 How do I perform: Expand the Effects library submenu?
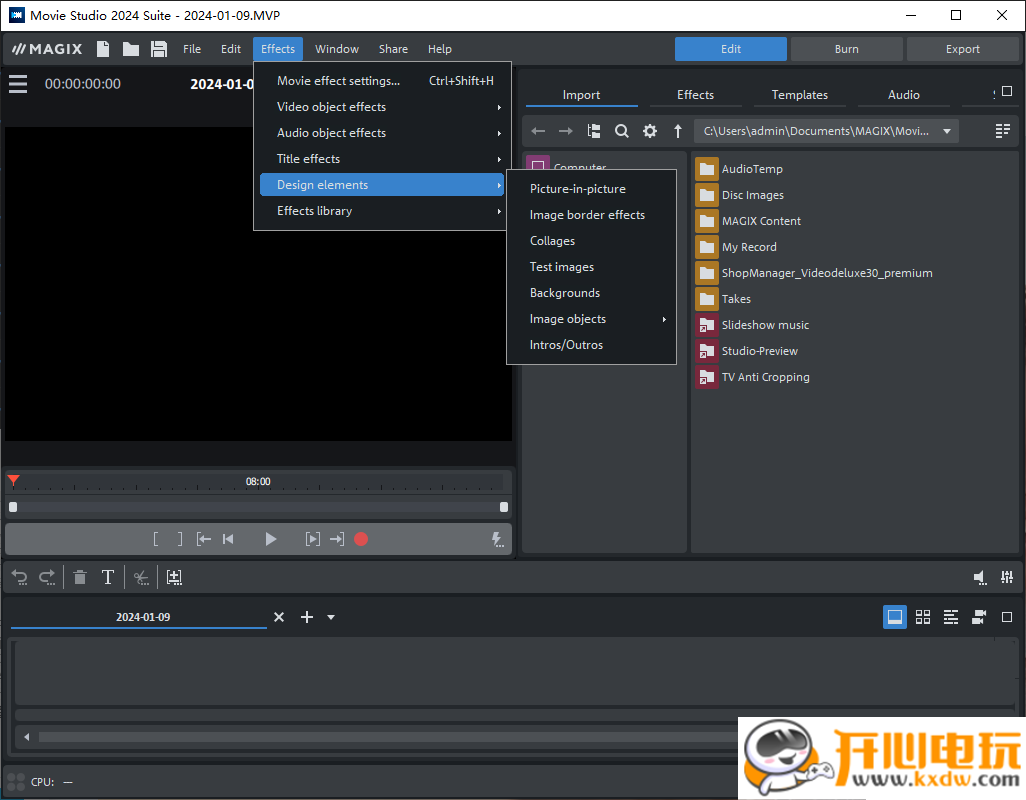click(382, 211)
